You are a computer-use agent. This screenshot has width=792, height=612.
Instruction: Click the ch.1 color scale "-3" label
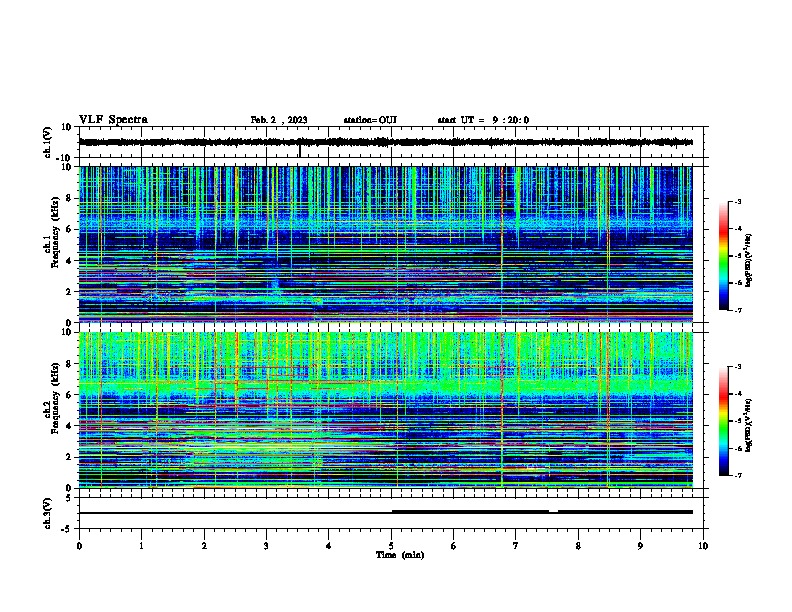coord(738,201)
